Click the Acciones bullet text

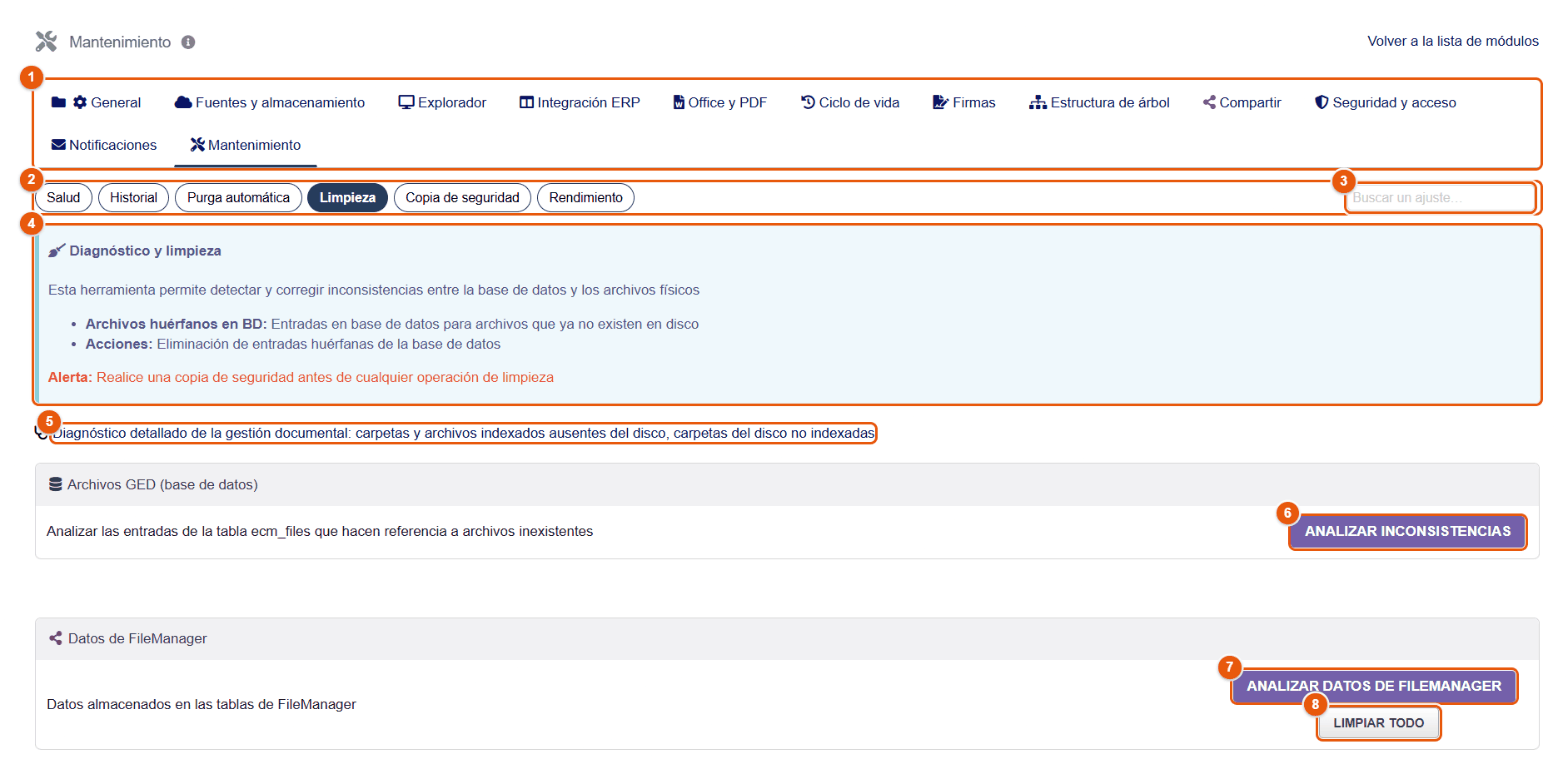(293, 343)
